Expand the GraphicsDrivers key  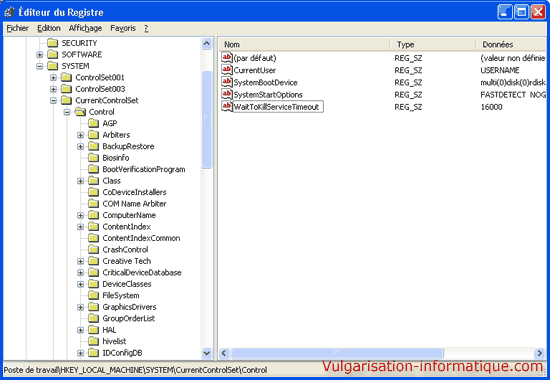point(81,307)
